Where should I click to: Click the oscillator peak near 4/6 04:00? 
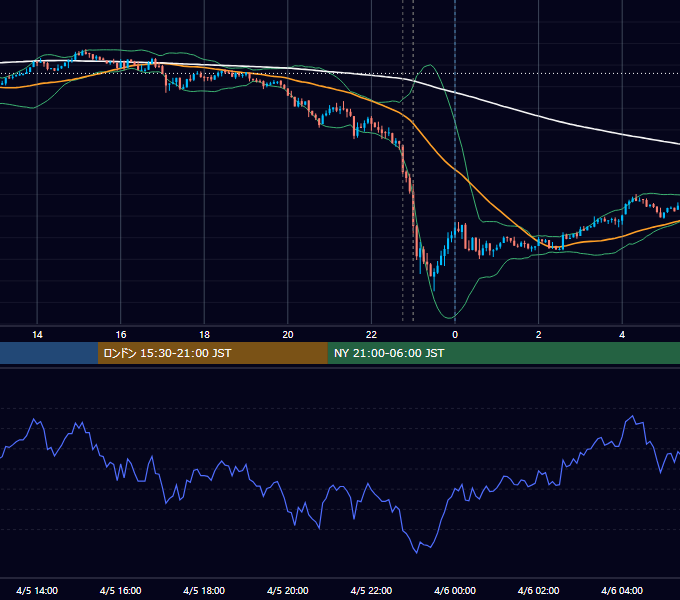pos(632,417)
